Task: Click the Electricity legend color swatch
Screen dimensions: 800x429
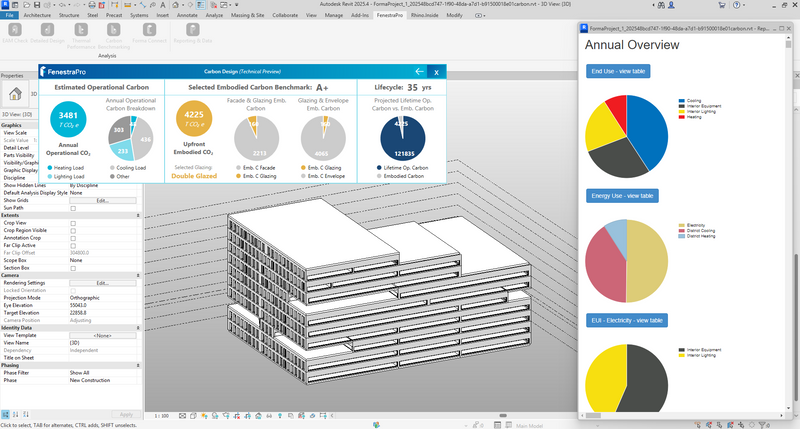Action: pos(682,225)
